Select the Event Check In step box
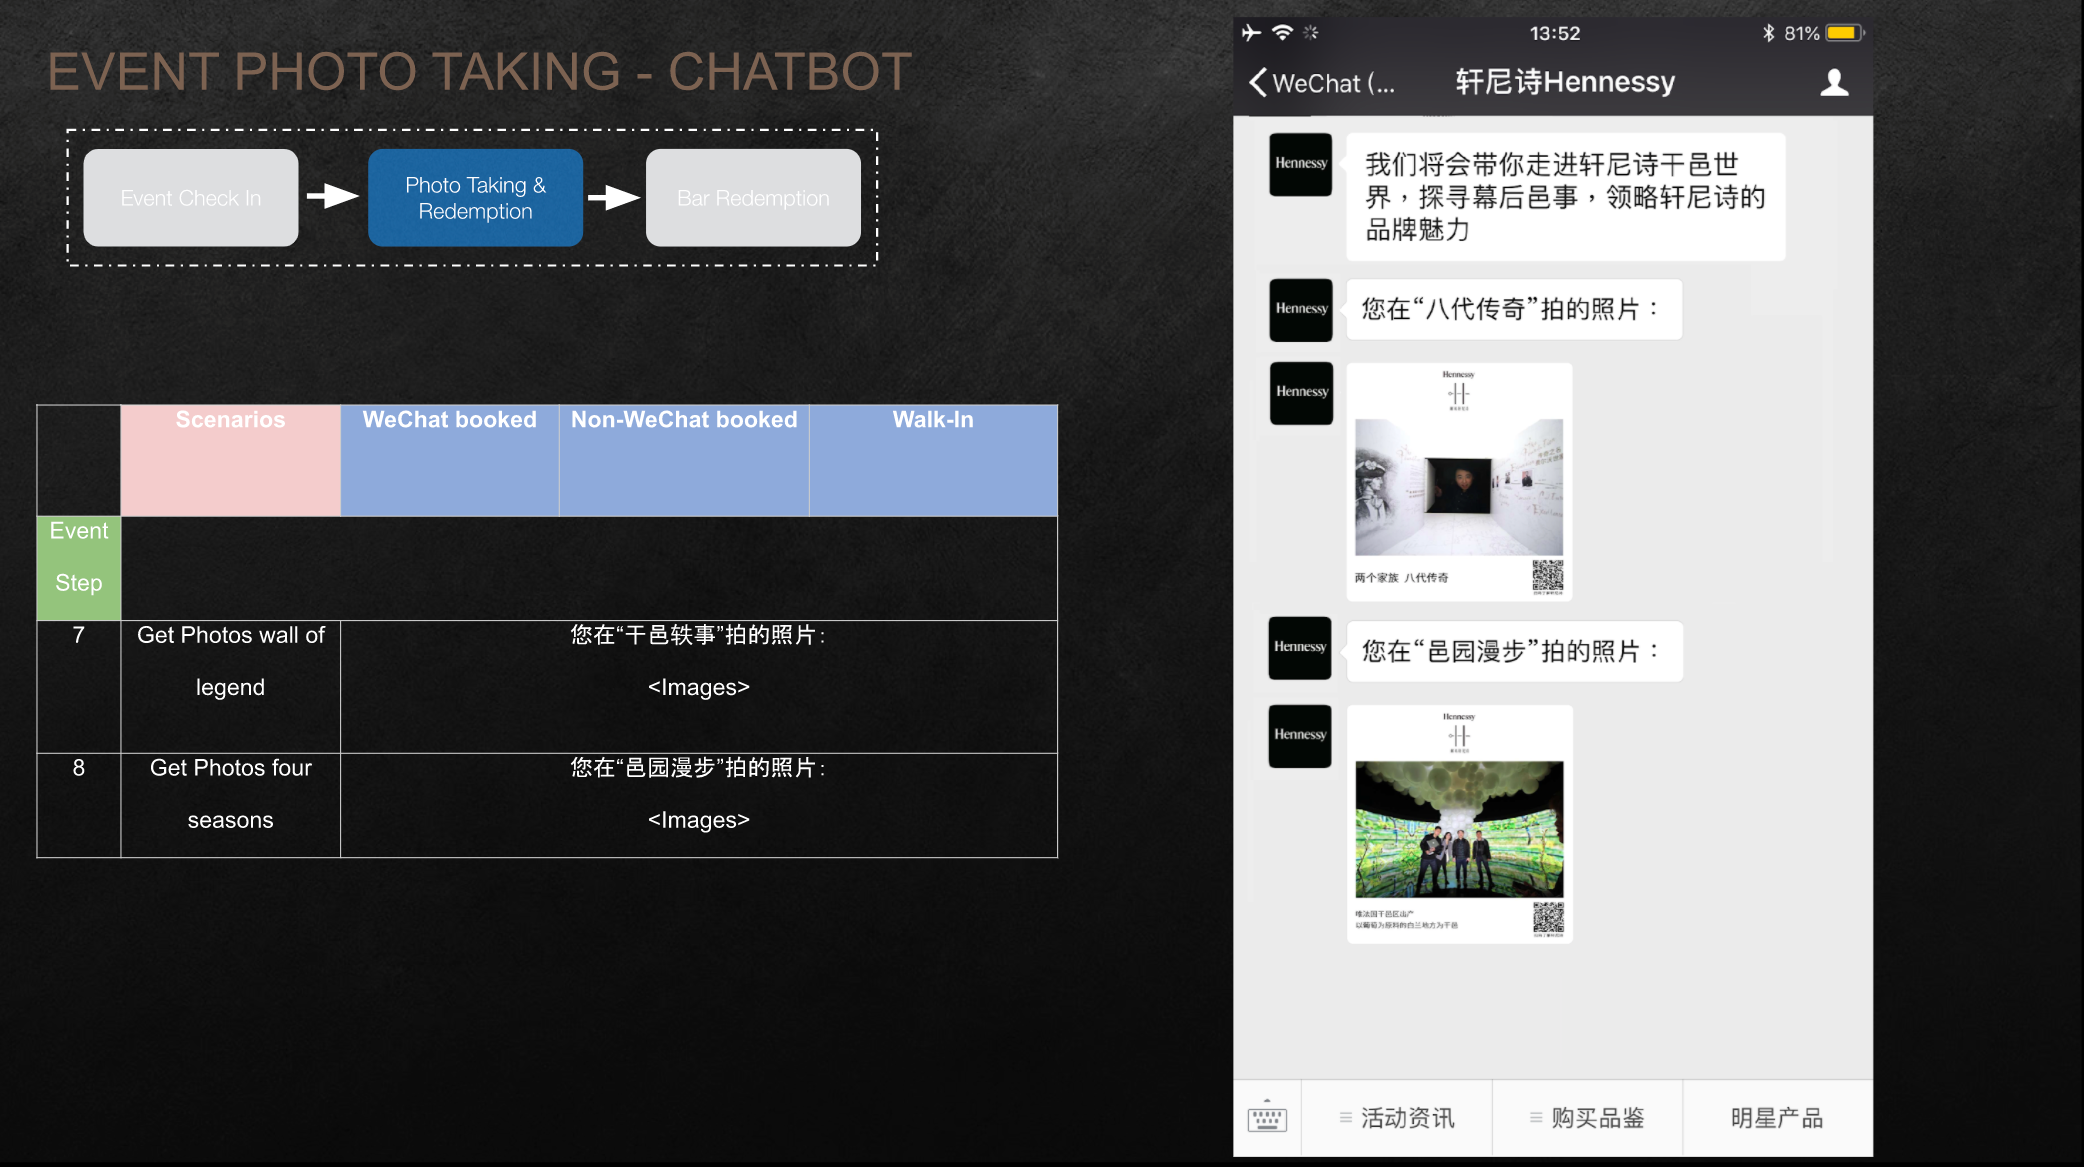 point(191,198)
